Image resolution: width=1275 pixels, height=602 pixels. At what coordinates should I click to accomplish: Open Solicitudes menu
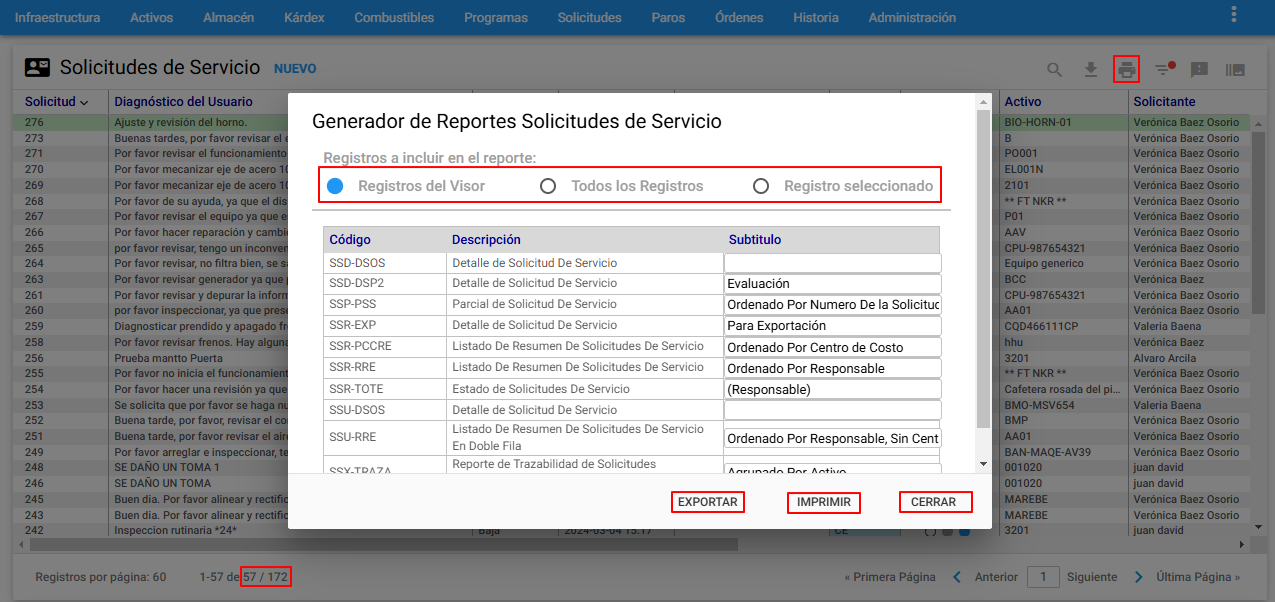(x=589, y=17)
